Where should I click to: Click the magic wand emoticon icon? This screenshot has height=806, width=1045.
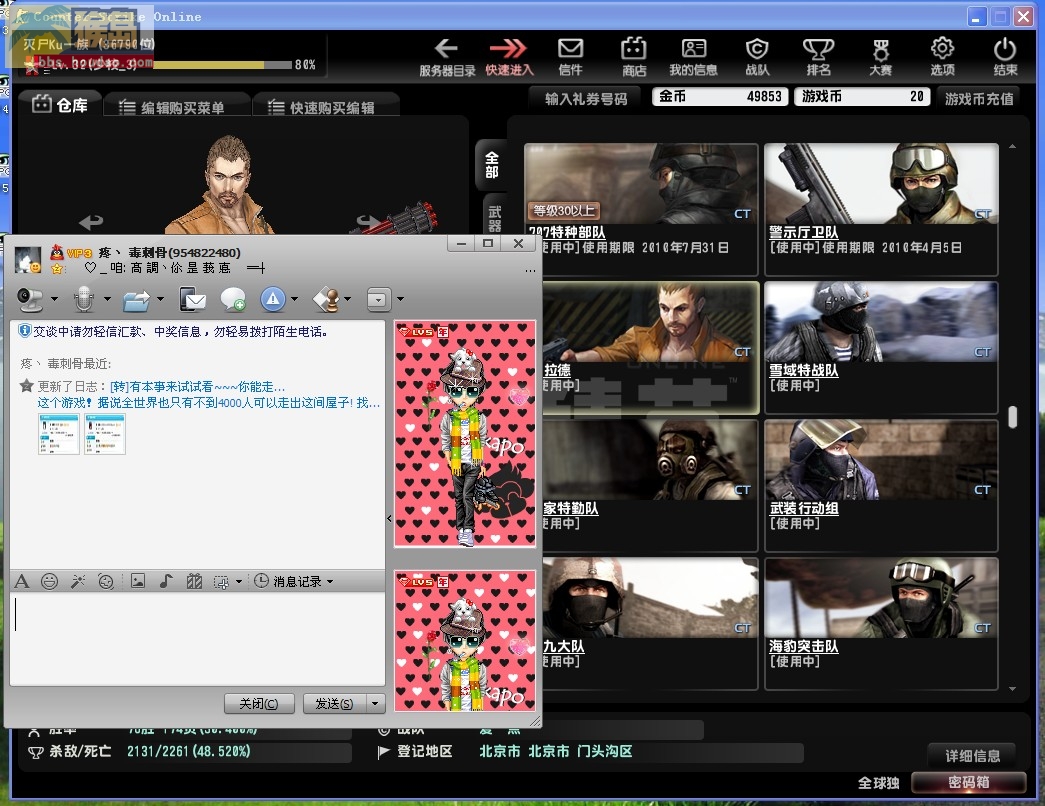78,581
